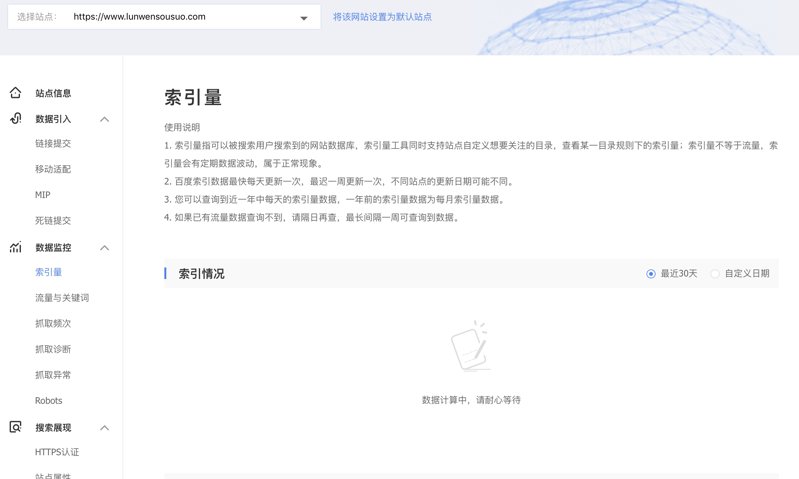Image resolution: width=799 pixels, height=479 pixels.
Task: Open 抓取异常 in the sidebar
Action: (x=53, y=375)
